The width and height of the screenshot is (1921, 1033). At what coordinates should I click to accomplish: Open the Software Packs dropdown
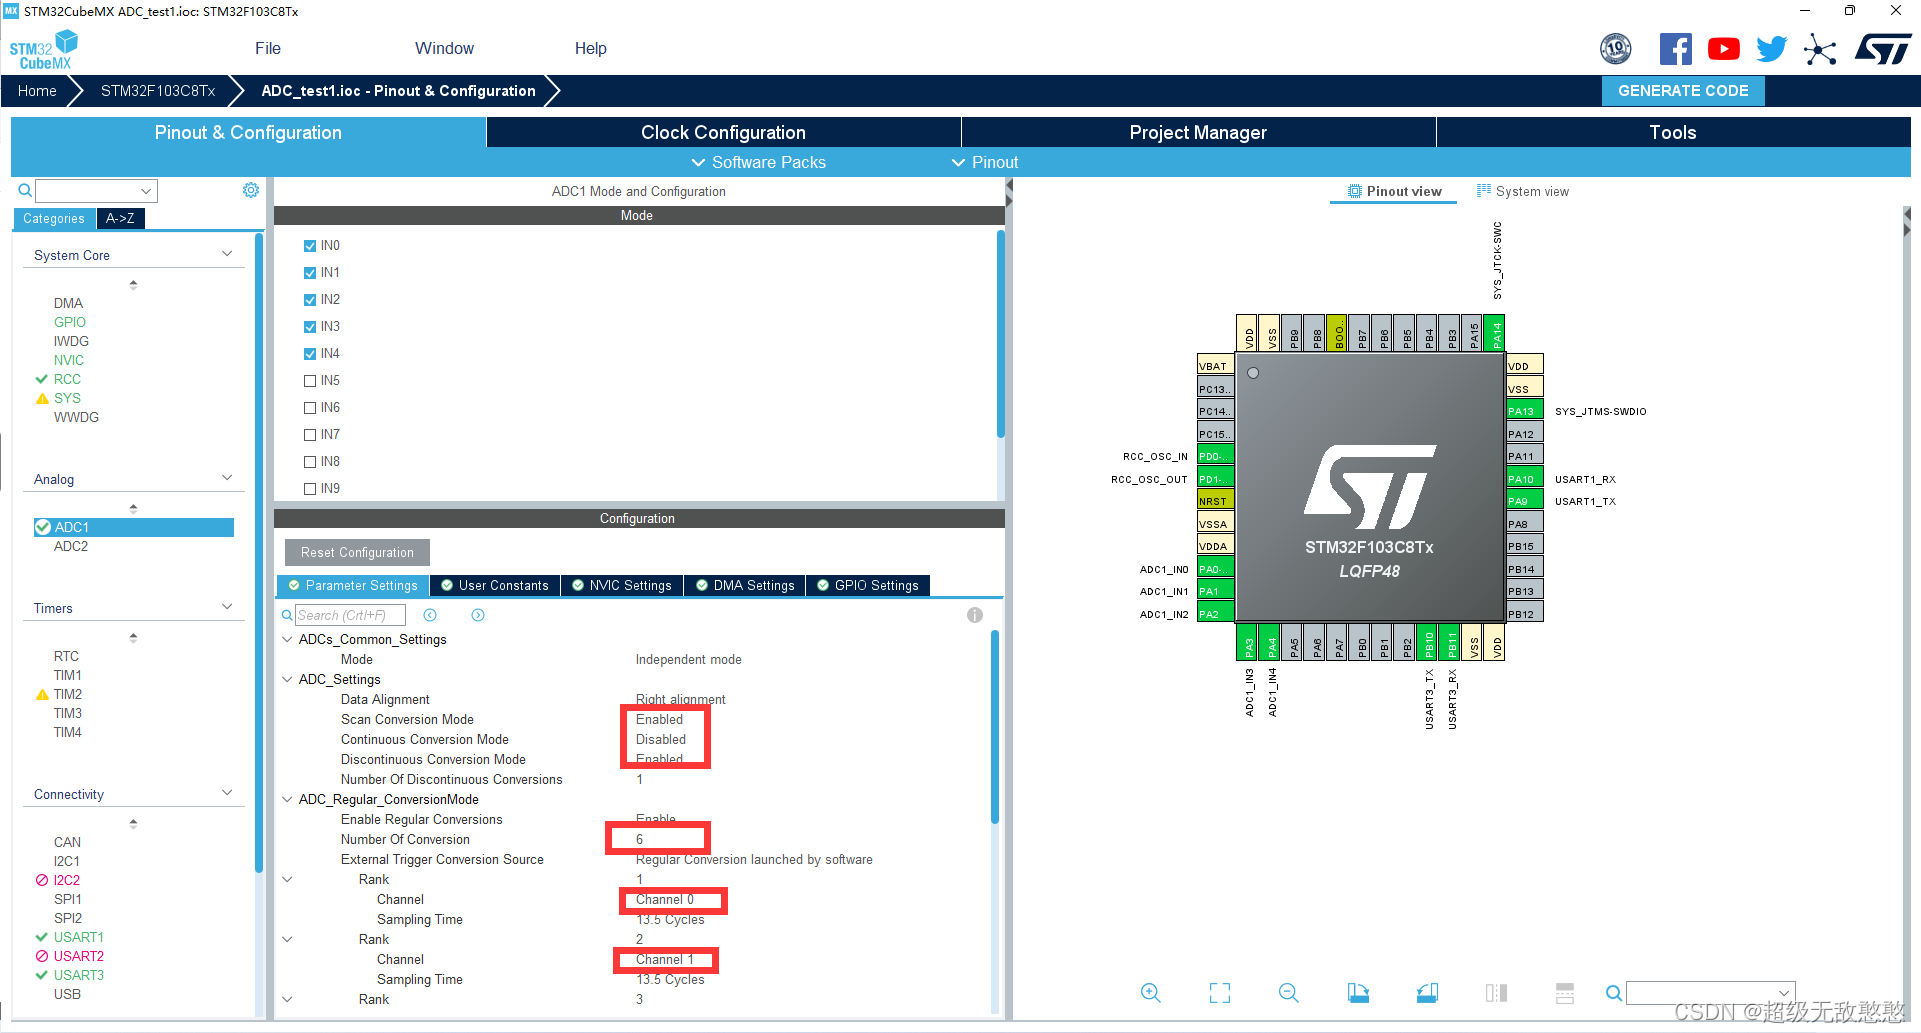pyautogui.click(x=758, y=162)
